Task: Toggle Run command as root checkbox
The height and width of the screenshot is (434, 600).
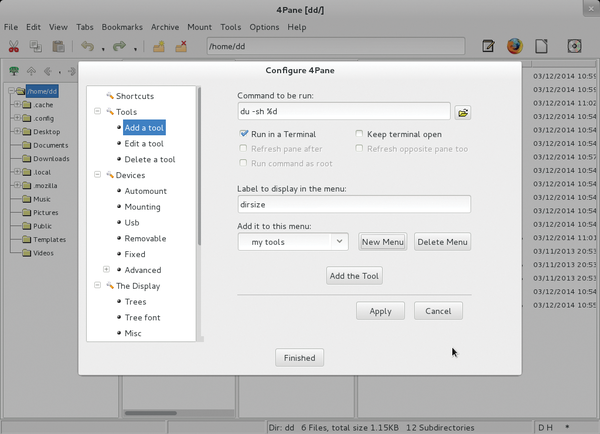Action: [243, 163]
